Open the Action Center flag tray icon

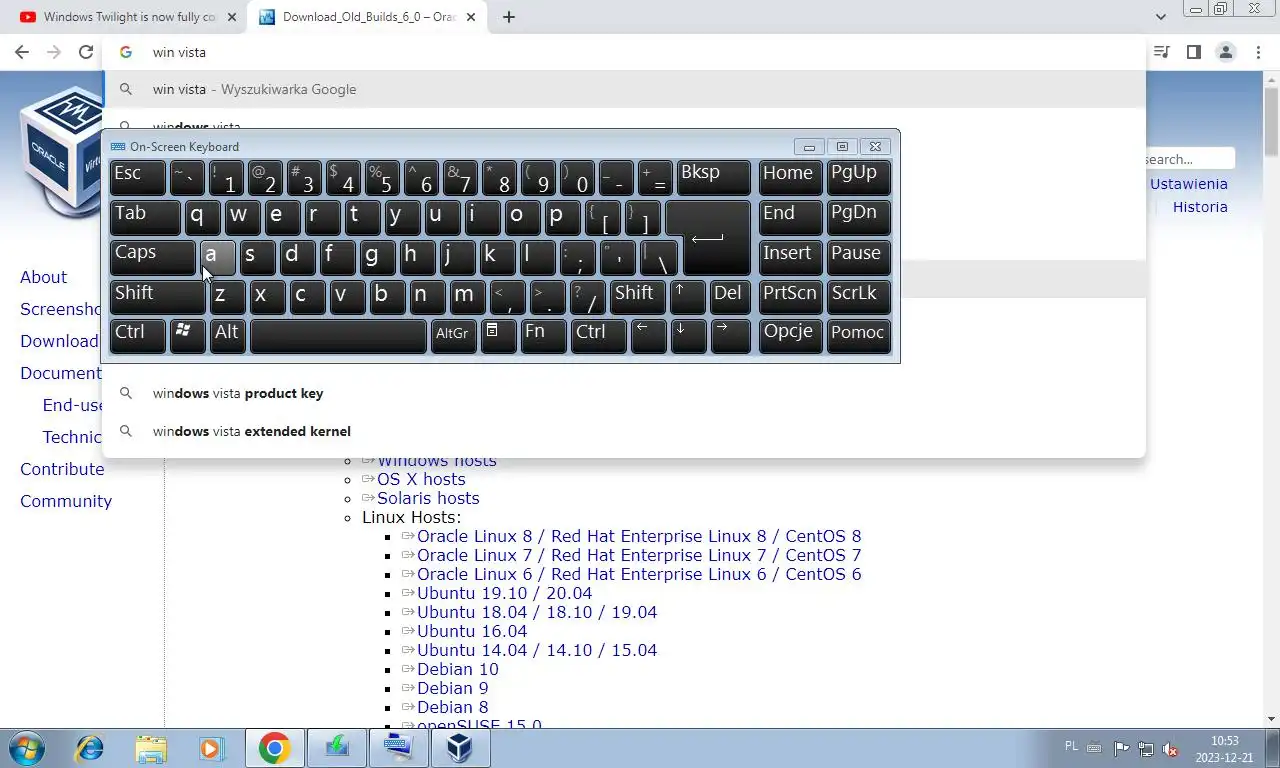coord(1121,748)
